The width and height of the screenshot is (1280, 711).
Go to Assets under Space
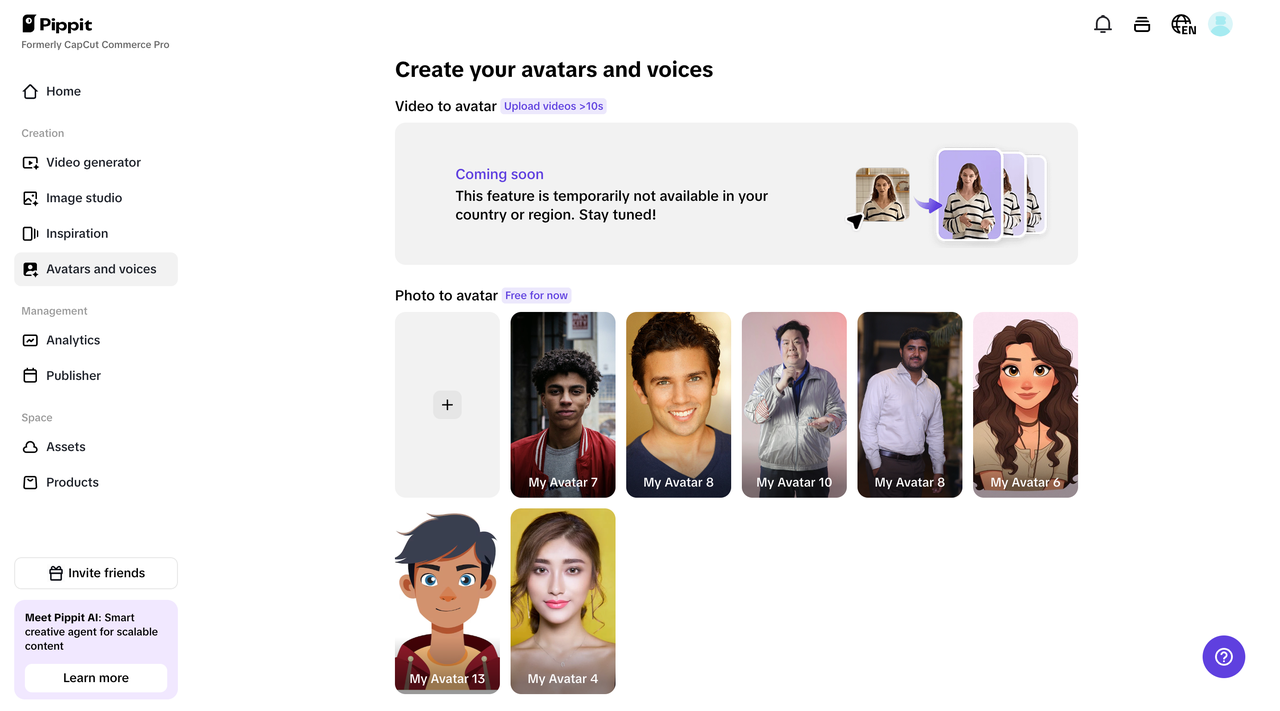point(66,447)
